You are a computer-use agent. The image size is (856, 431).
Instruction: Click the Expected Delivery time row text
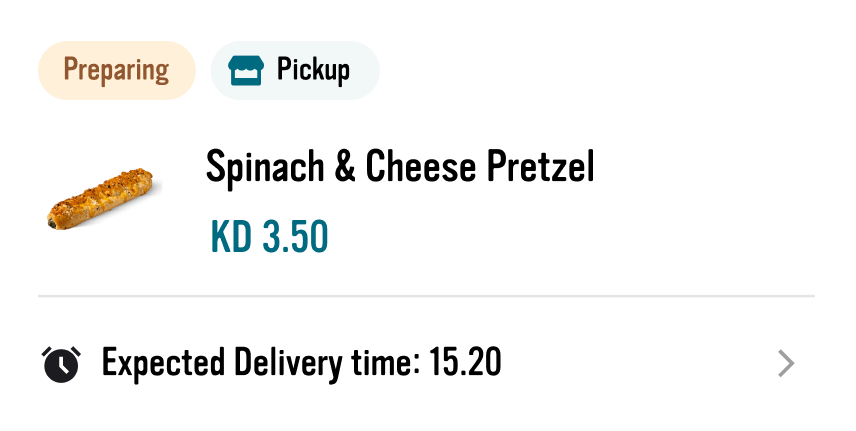[301, 363]
